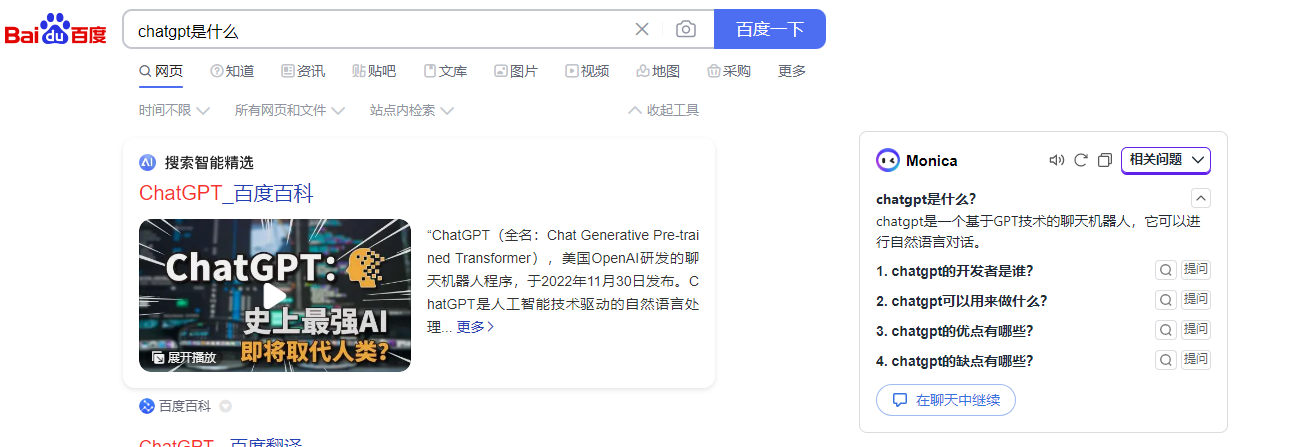
Task: Click question text 4. chatgpt的缺点有哪些?
Action: [955, 361]
